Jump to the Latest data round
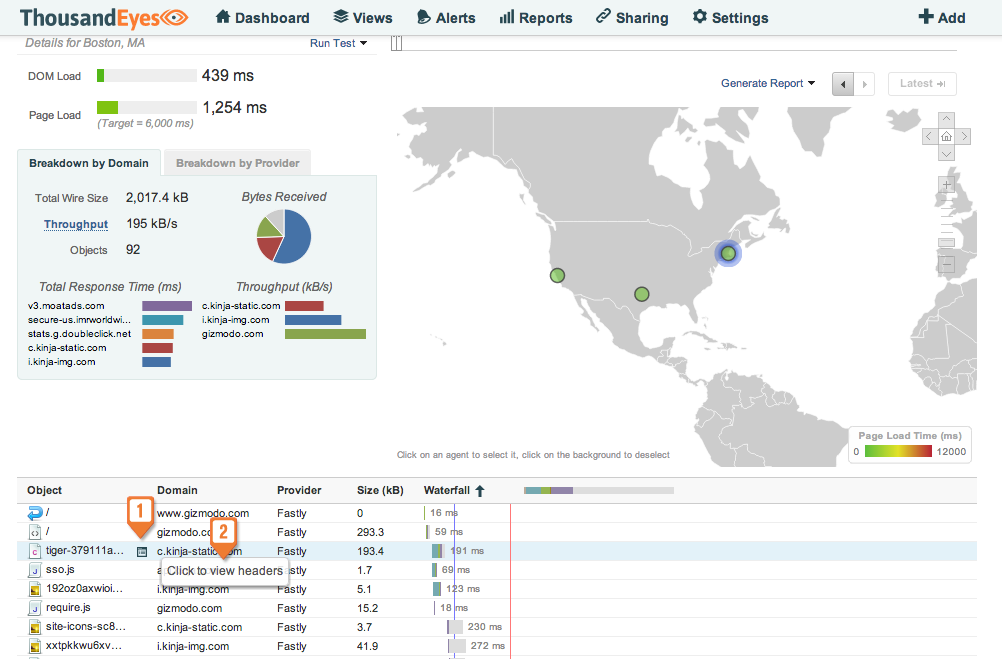This screenshot has width=1002, height=659. pyautogui.click(x=922, y=84)
